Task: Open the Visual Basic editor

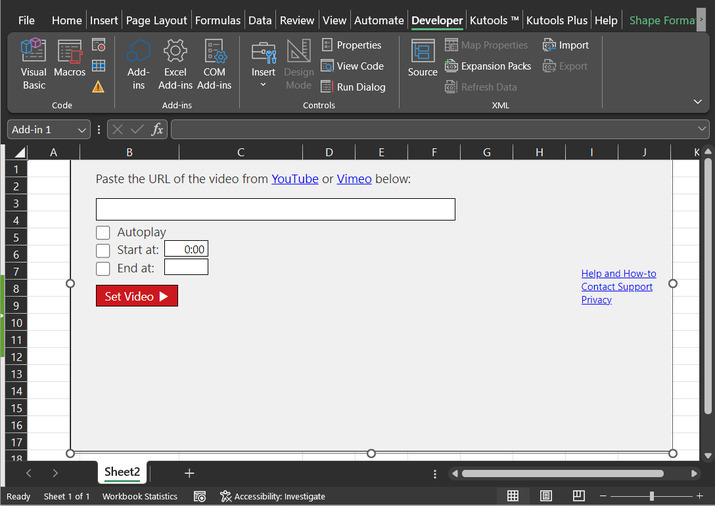Action: (34, 63)
